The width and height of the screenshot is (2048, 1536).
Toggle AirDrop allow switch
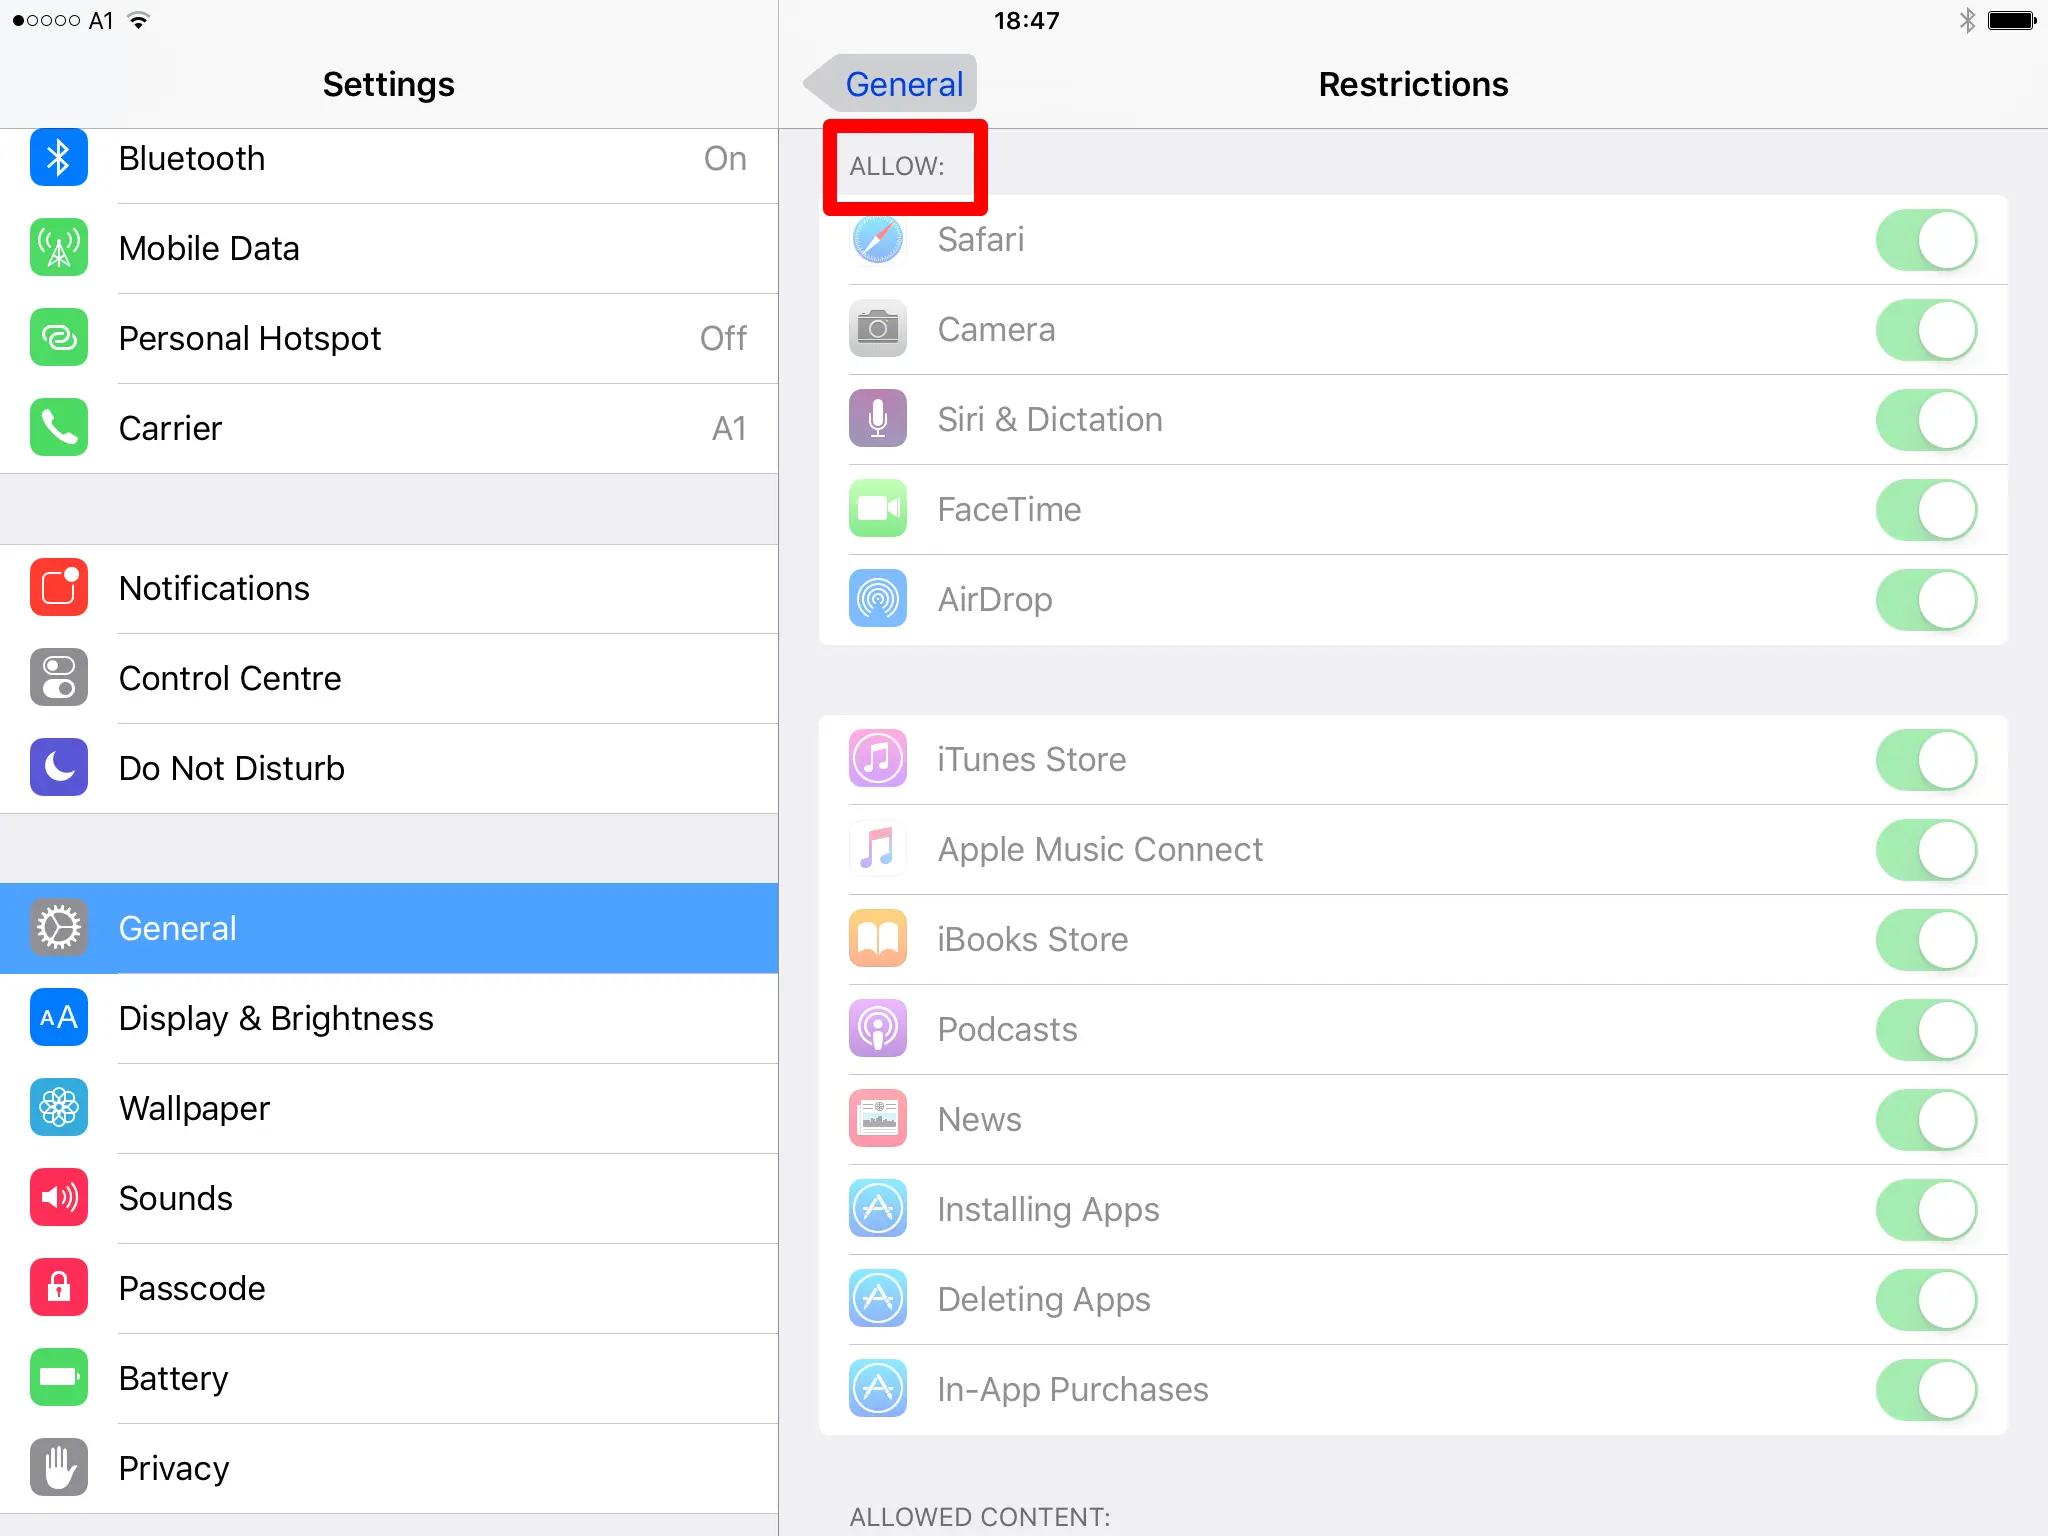click(1926, 600)
